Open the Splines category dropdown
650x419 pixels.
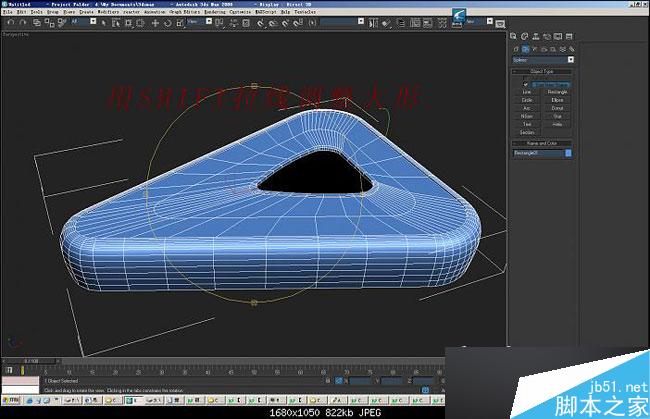[x=543, y=60]
